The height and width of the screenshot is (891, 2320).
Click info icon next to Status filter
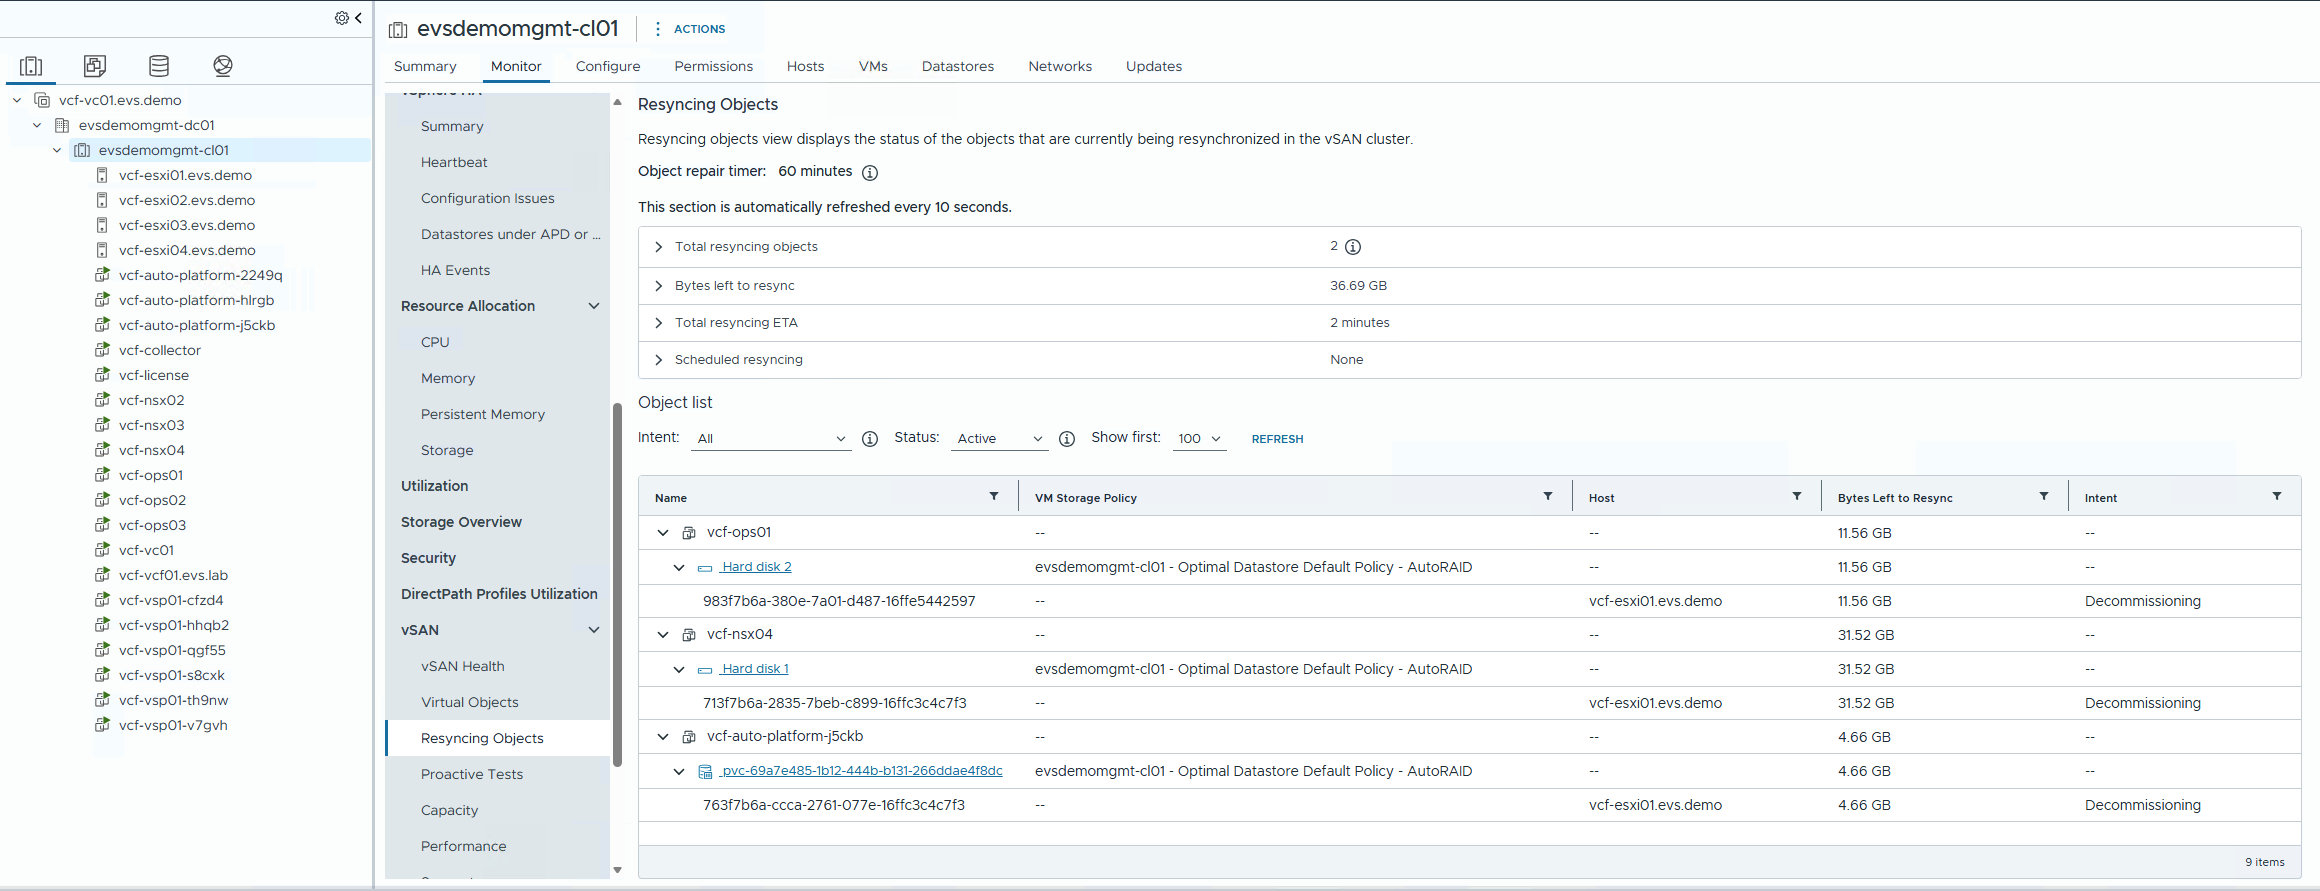1067,439
